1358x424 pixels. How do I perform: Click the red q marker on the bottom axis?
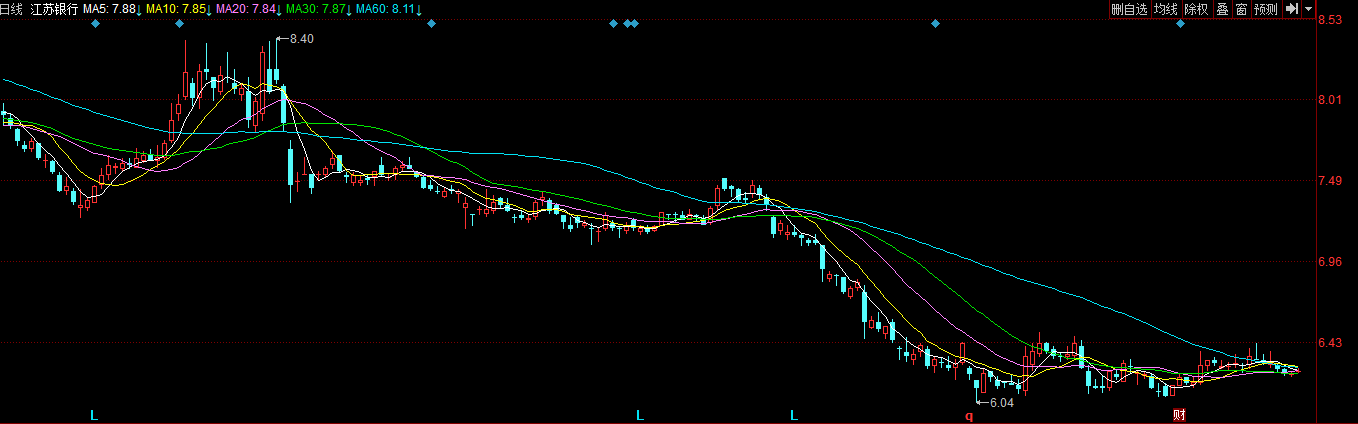[x=968, y=415]
